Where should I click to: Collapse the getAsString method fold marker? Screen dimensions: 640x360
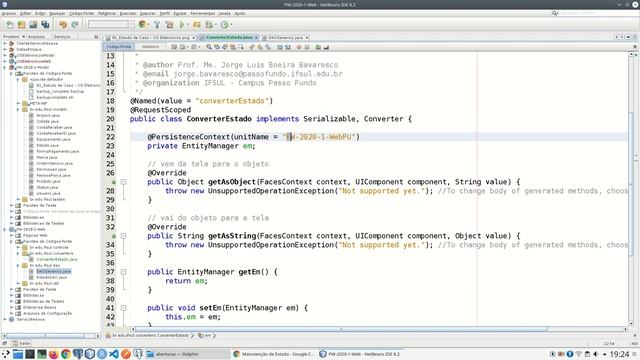[123, 236]
